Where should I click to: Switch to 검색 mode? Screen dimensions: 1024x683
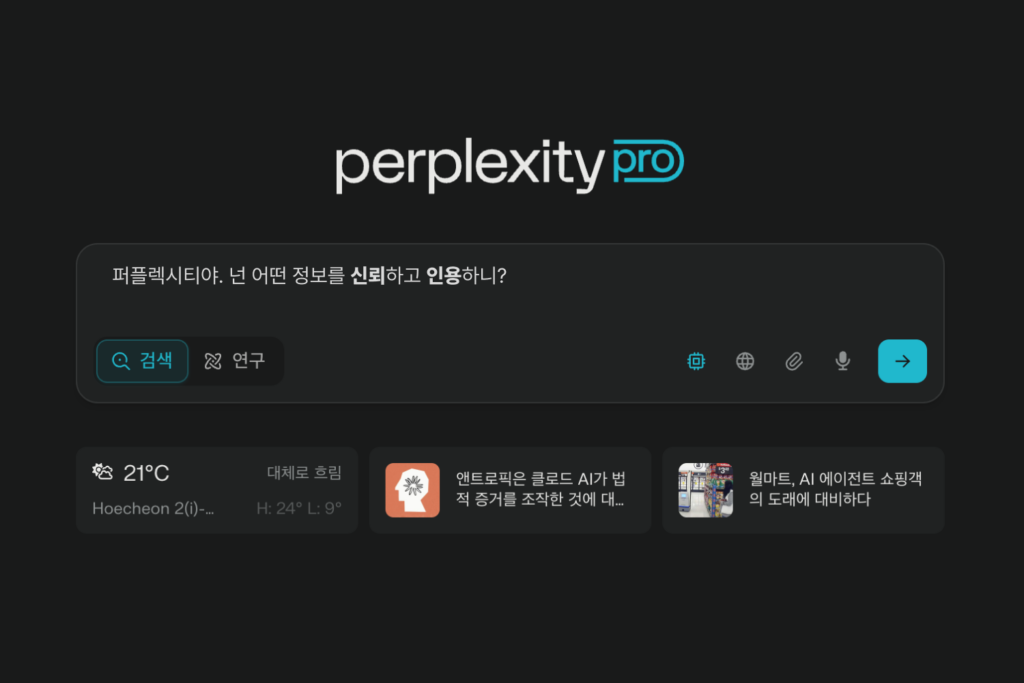tap(142, 361)
